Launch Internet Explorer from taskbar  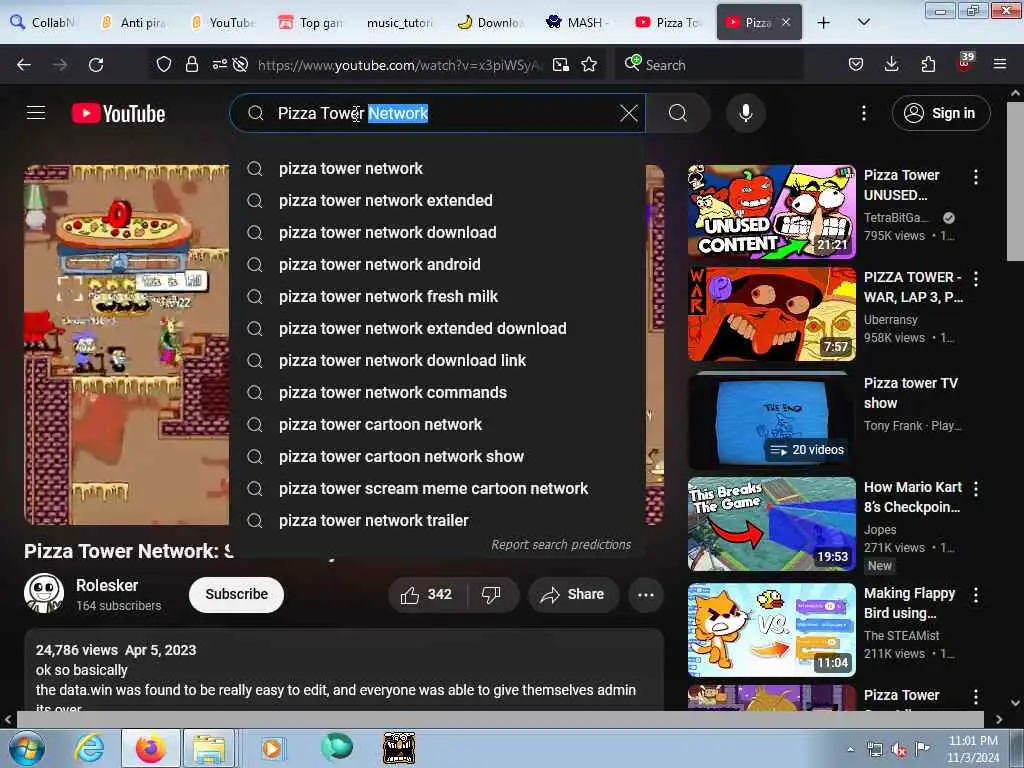click(x=89, y=748)
